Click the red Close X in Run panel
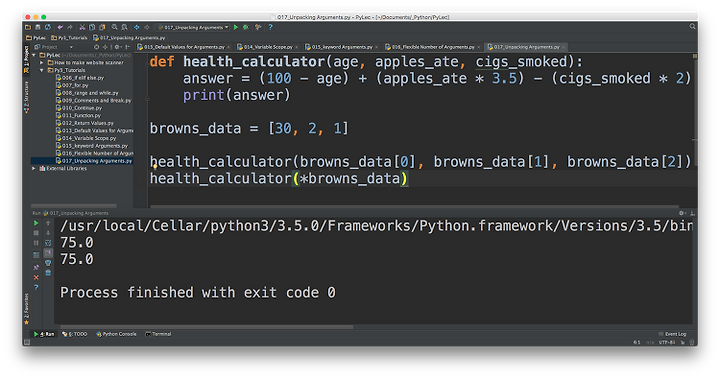 (36, 277)
